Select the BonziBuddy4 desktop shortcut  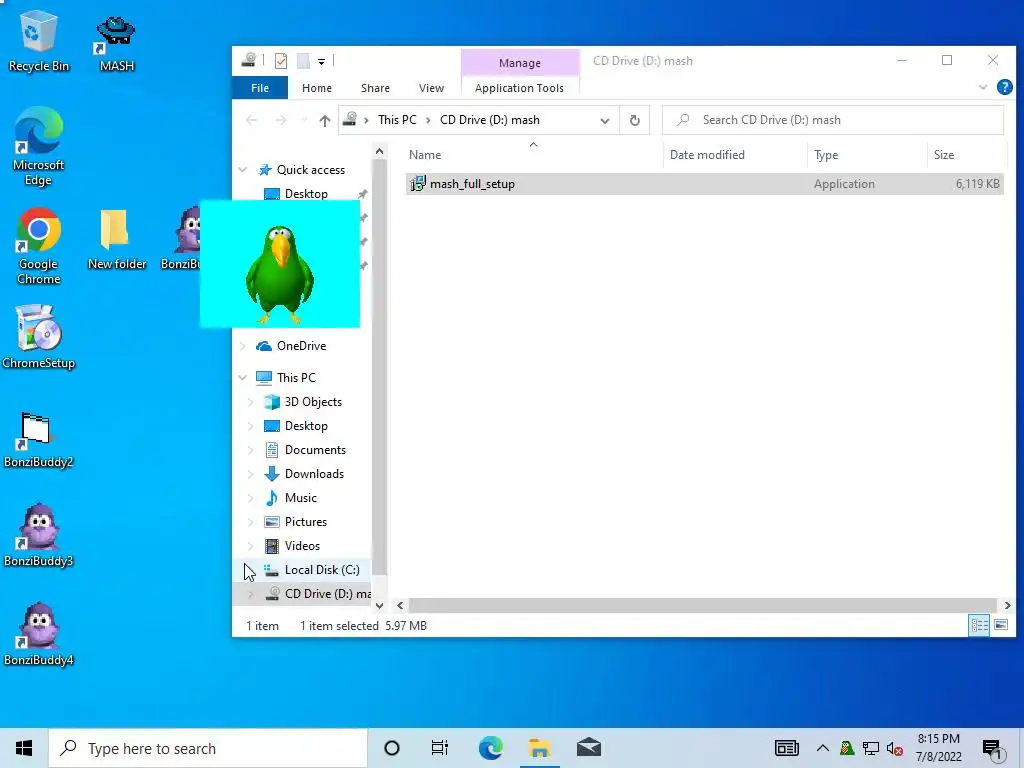click(38, 633)
